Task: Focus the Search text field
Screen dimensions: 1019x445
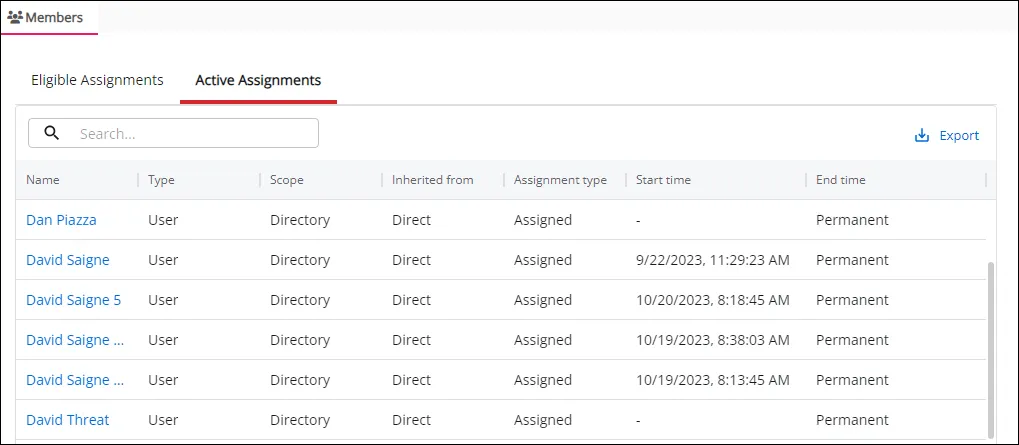Action: tap(174, 133)
